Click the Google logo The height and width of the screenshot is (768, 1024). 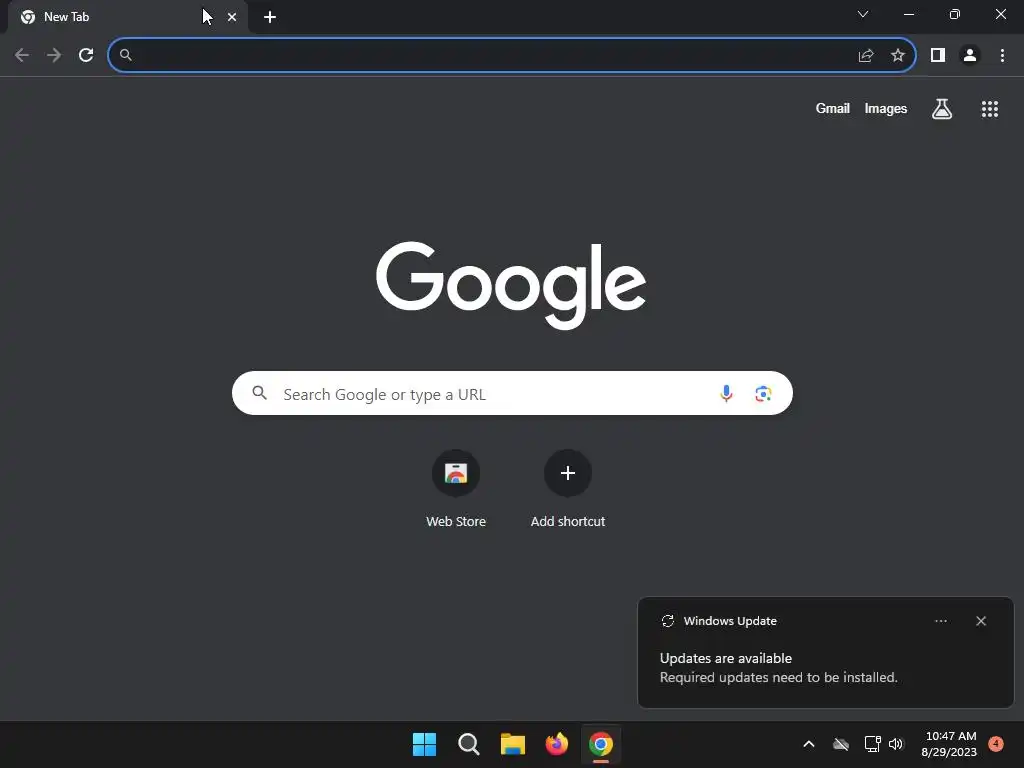coord(511,285)
